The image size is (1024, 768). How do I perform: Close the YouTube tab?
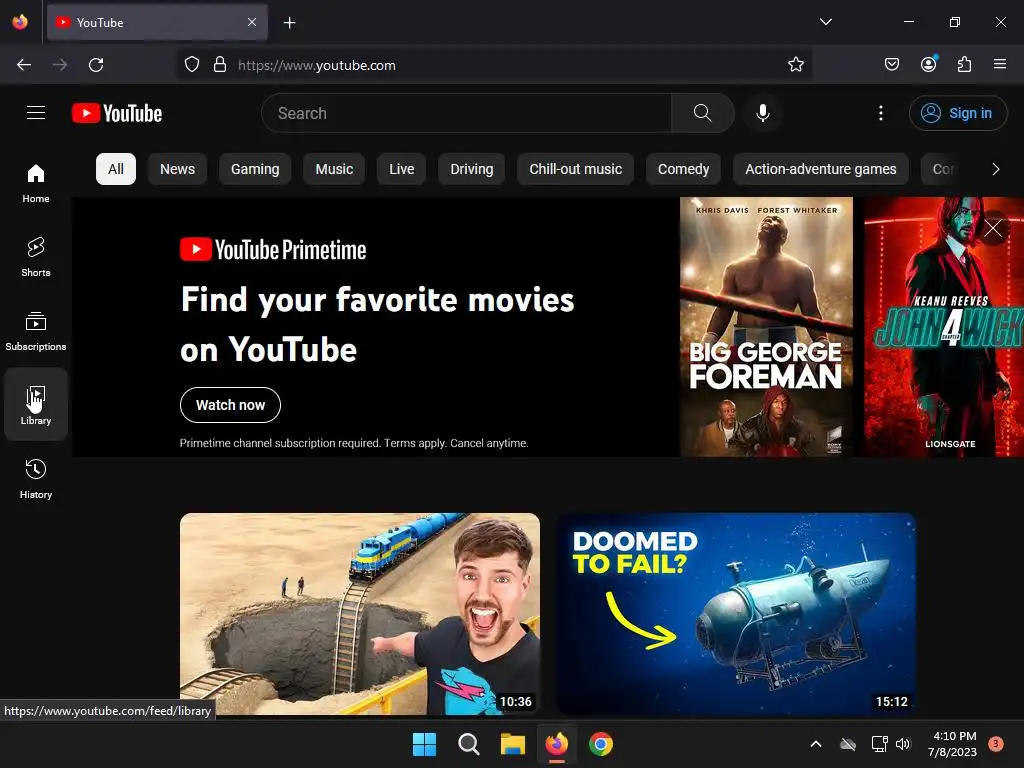pos(252,22)
